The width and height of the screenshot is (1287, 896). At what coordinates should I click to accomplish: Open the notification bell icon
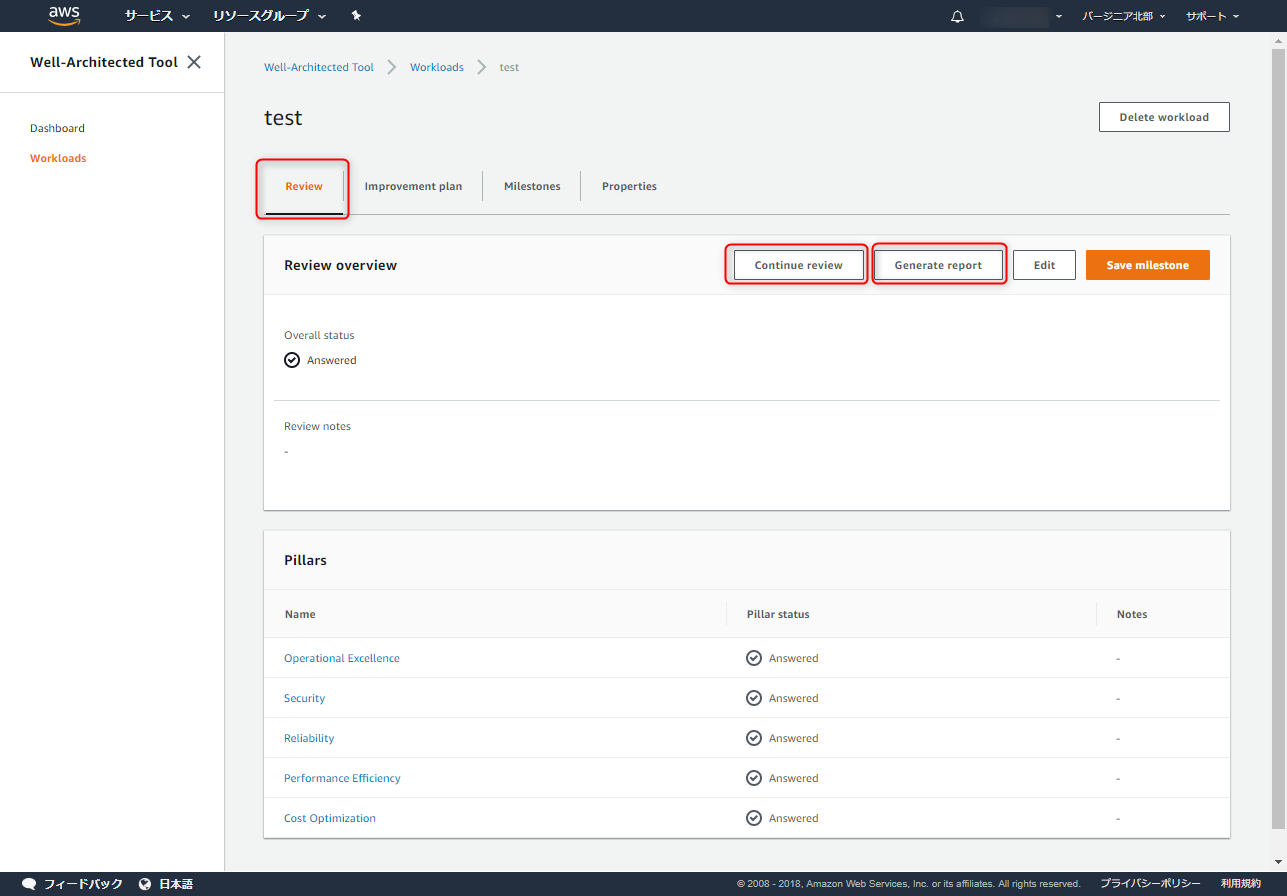point(956,15)
